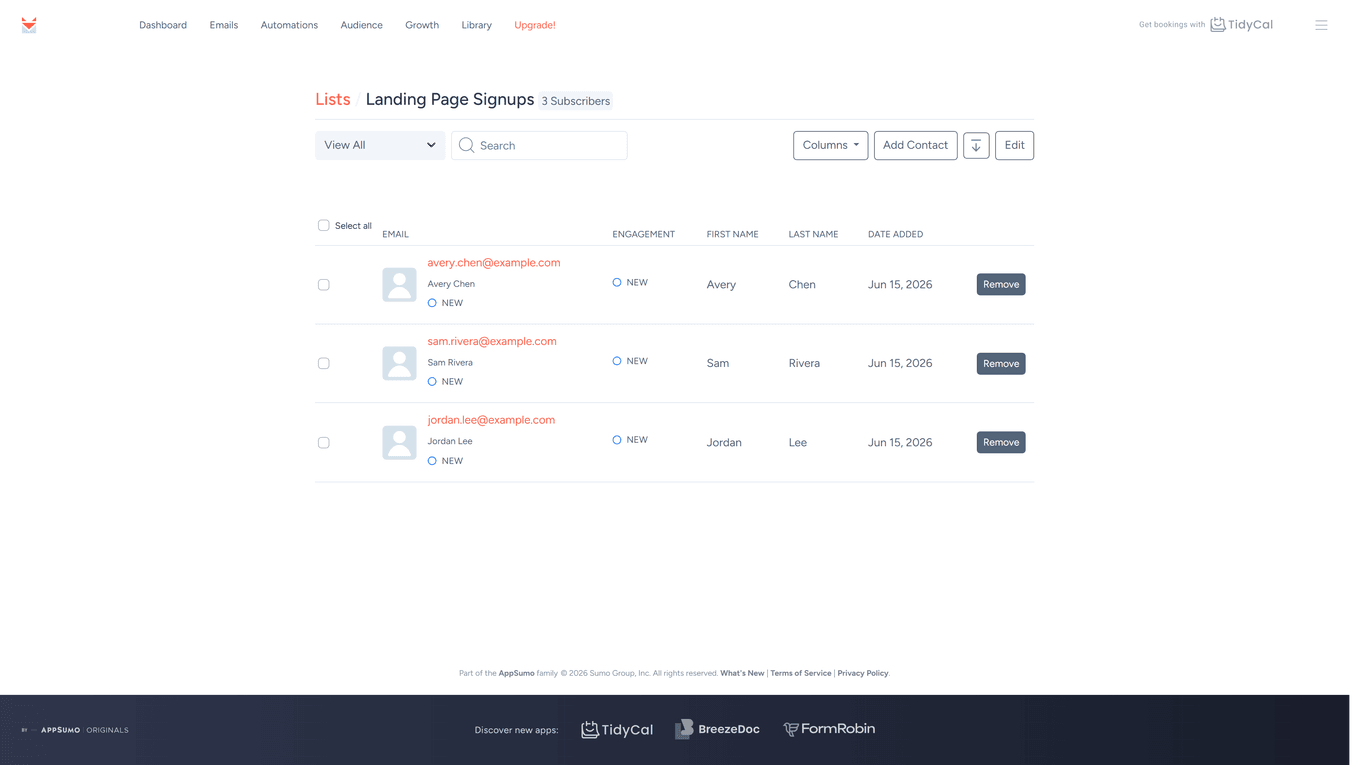Click first name cell Avery
This screenshot has width=1360, height=765.
point(721,285)
